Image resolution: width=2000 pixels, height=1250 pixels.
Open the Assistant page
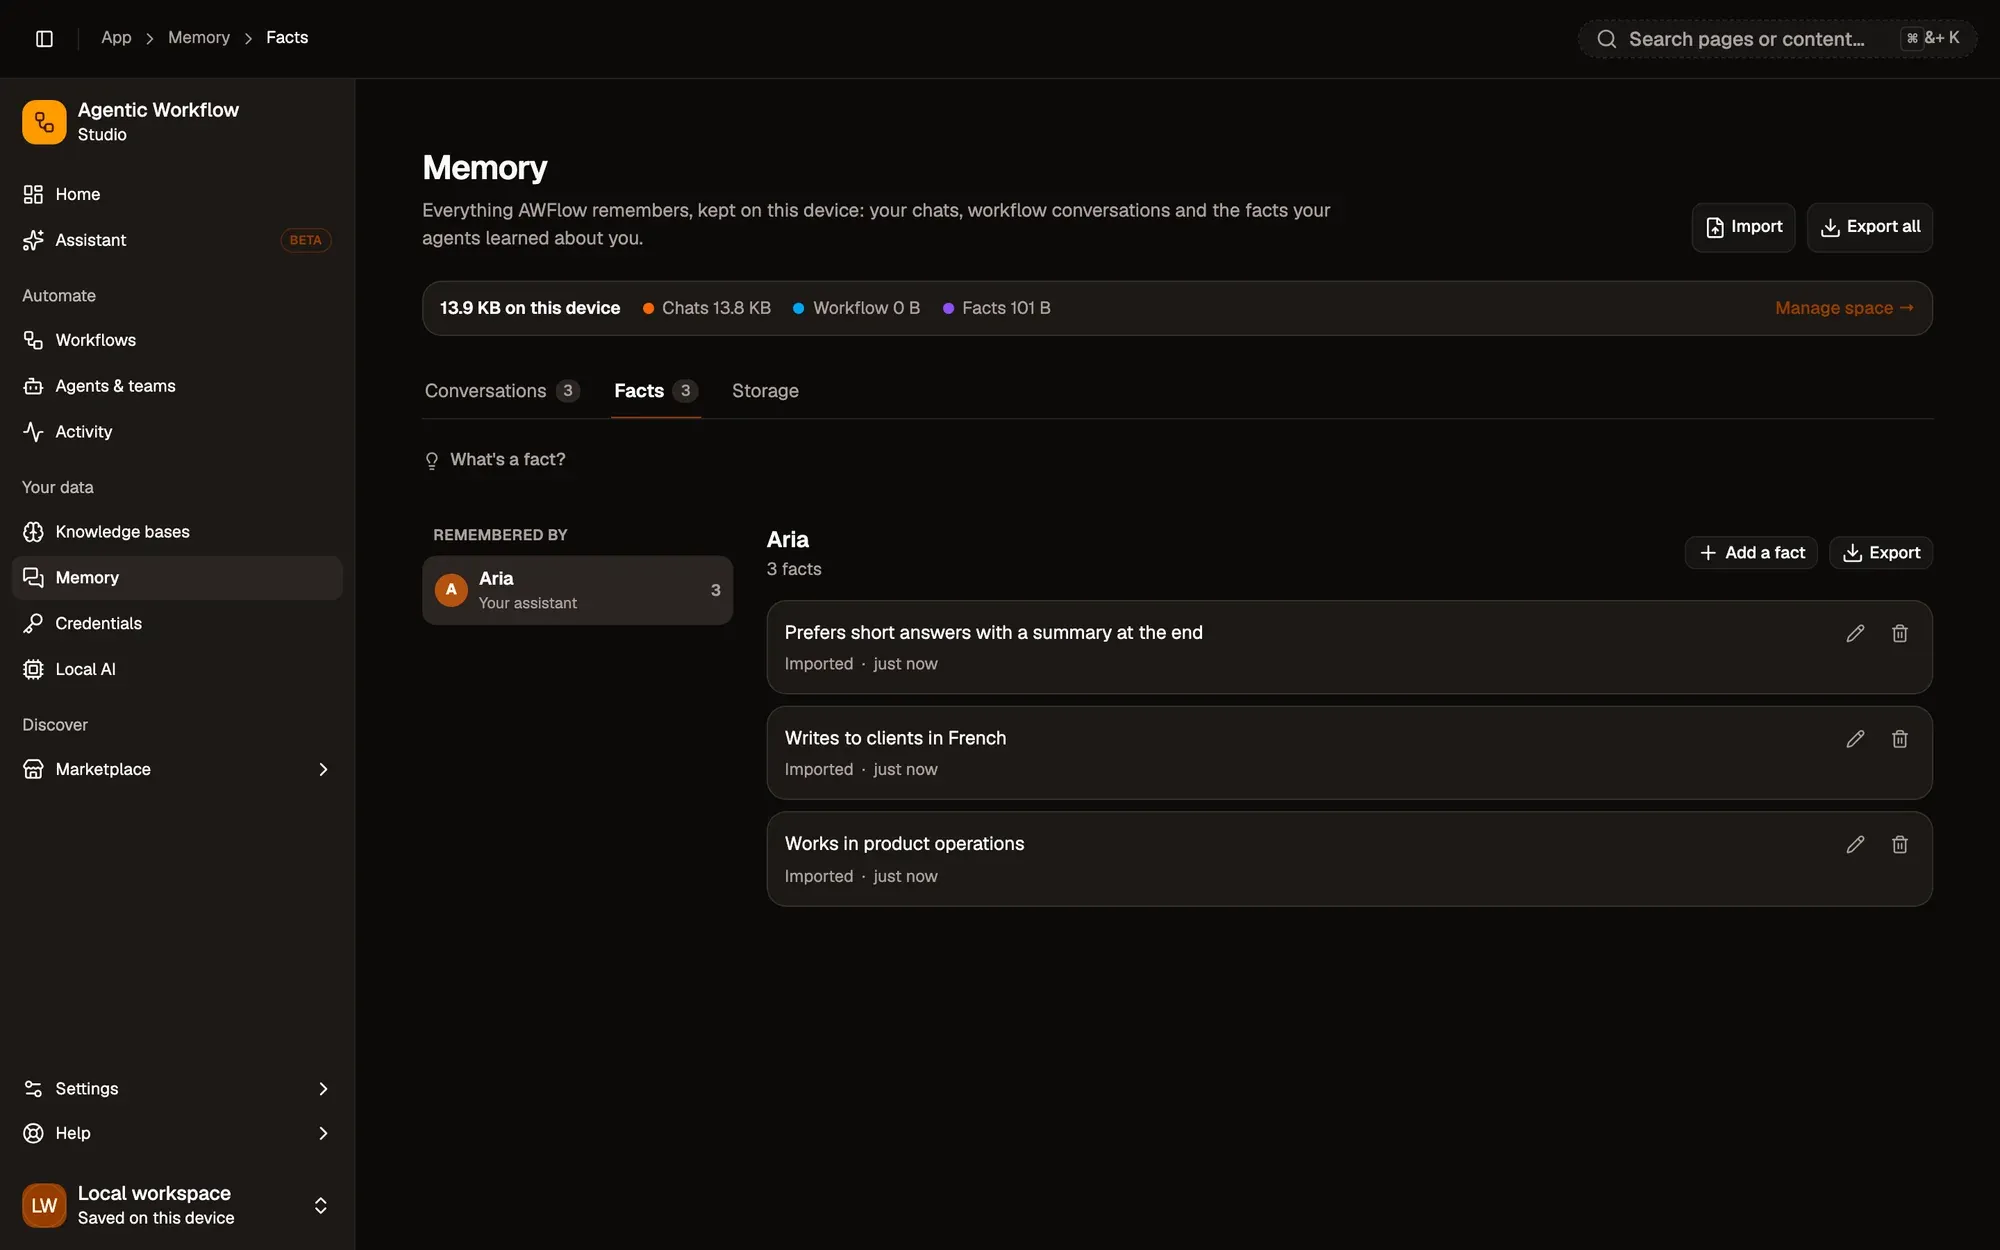point(177,240)
